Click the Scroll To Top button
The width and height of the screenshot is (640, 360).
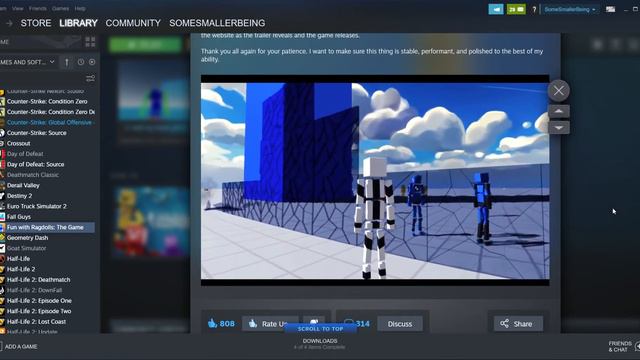320,329
